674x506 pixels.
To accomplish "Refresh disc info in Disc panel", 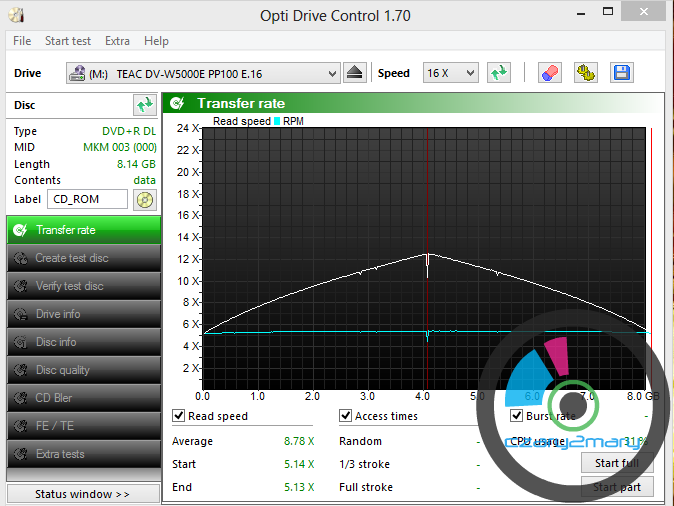I will (x=145, y=105).
